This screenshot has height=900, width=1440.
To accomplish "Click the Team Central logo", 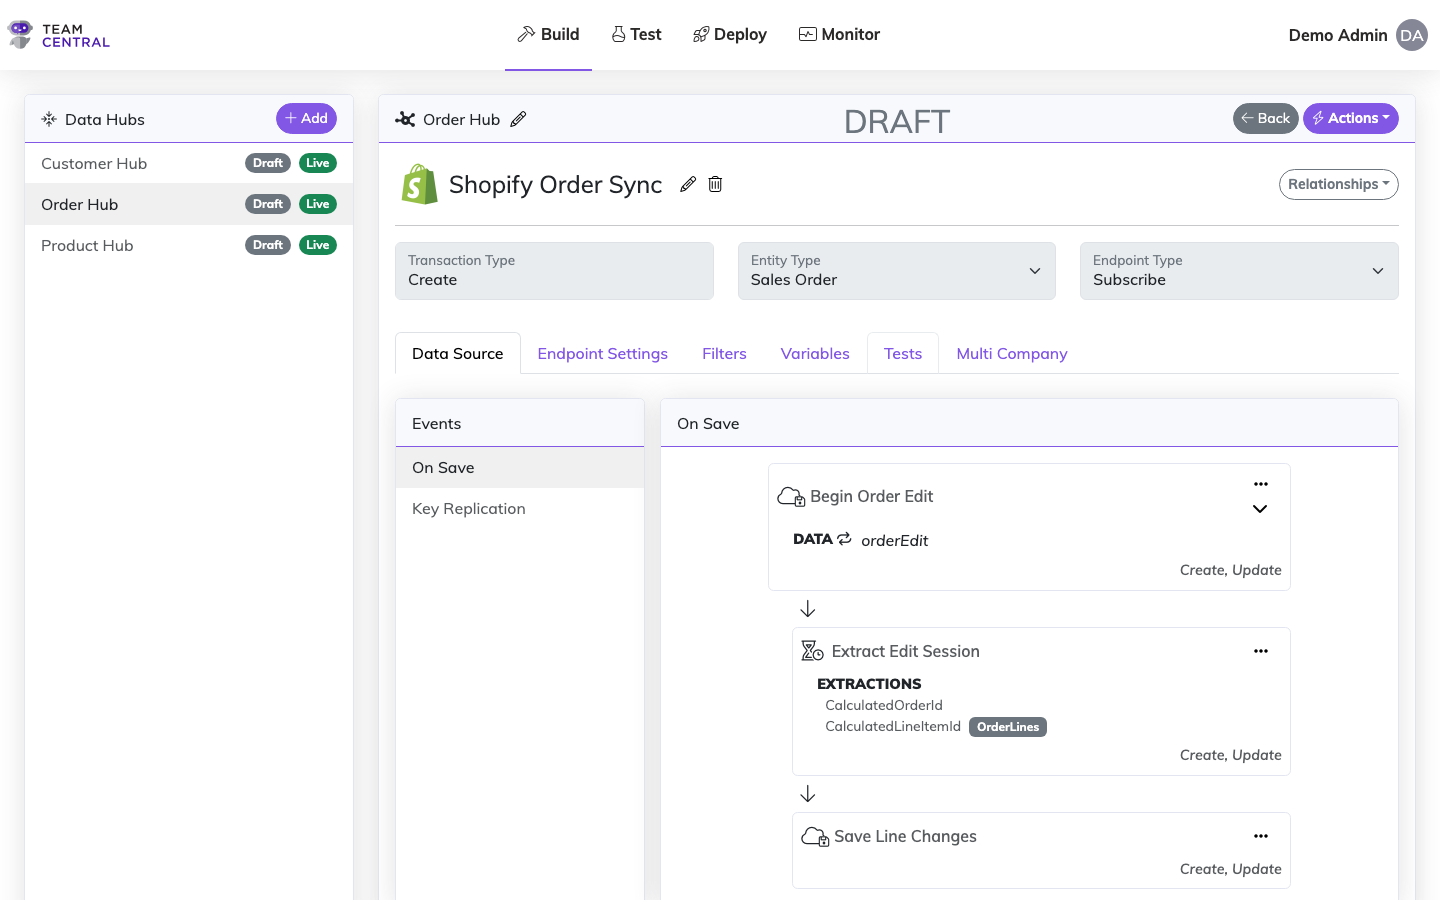I will click(x=59, y=35).
